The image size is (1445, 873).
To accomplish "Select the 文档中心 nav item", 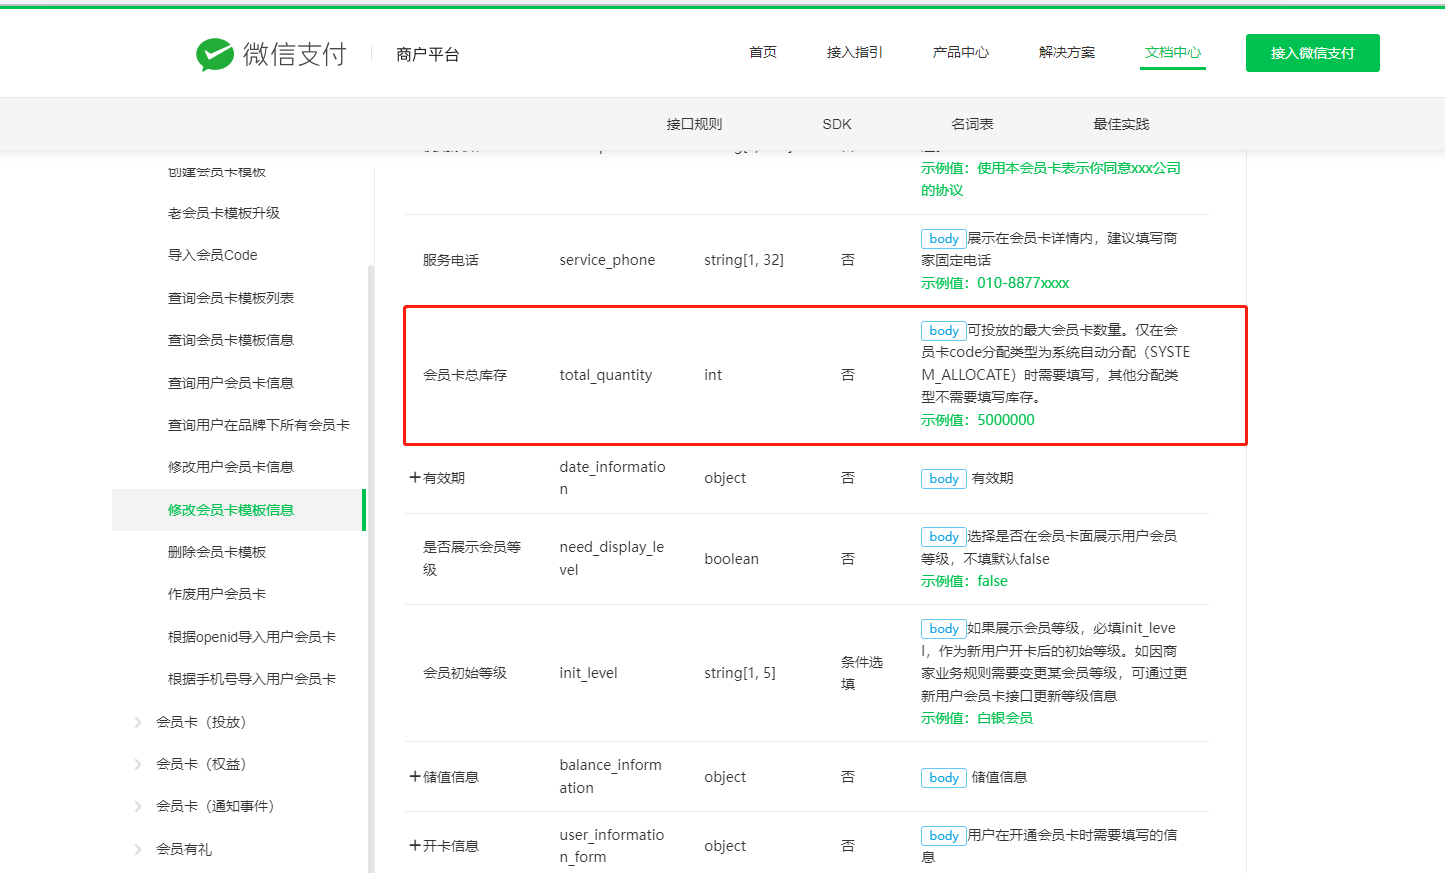I will tap(1173, 52).
